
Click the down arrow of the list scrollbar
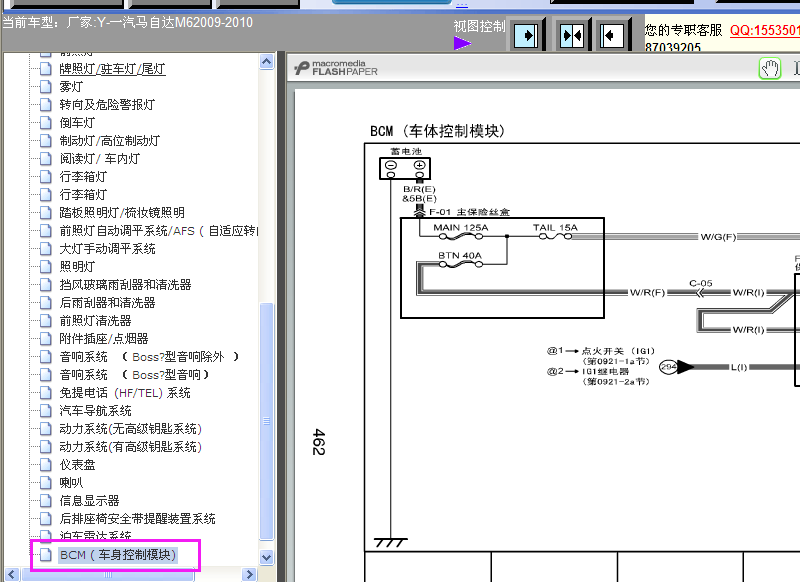click(x=265, y=556)
